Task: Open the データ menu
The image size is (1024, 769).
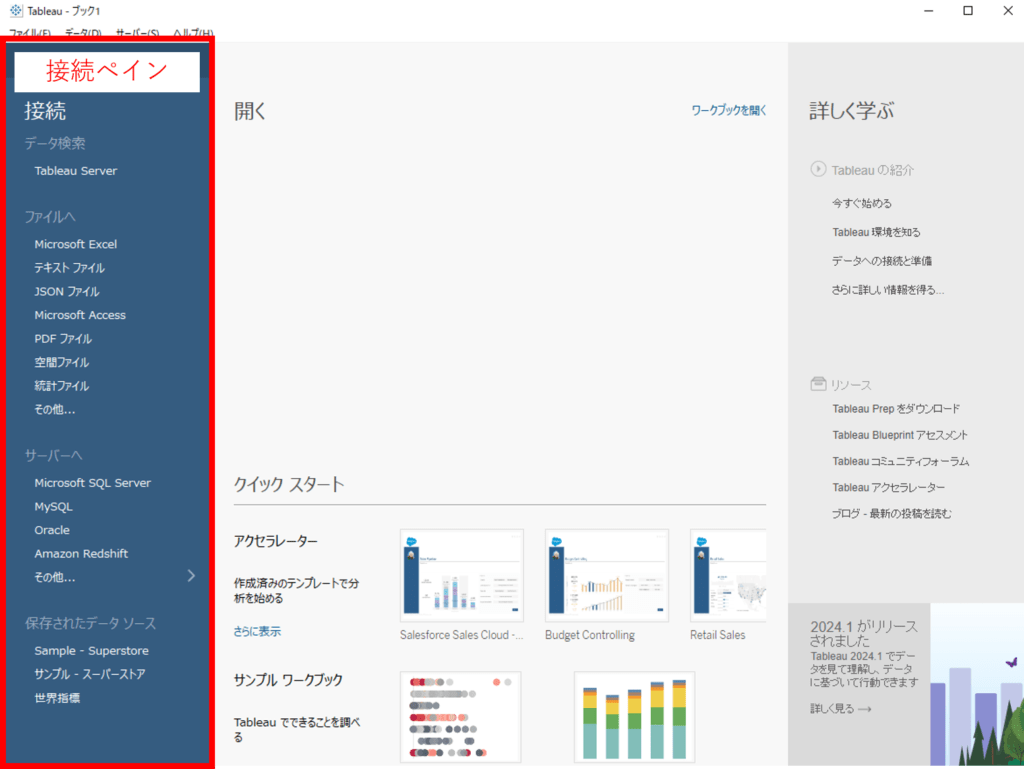Action: pos(83,34)
